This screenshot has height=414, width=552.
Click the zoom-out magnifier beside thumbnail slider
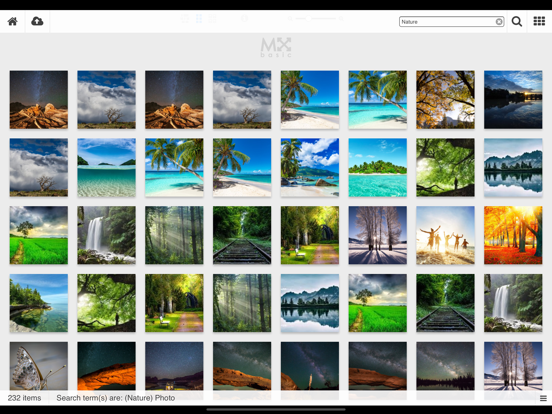pyautogui.click(x=290, y=19)
